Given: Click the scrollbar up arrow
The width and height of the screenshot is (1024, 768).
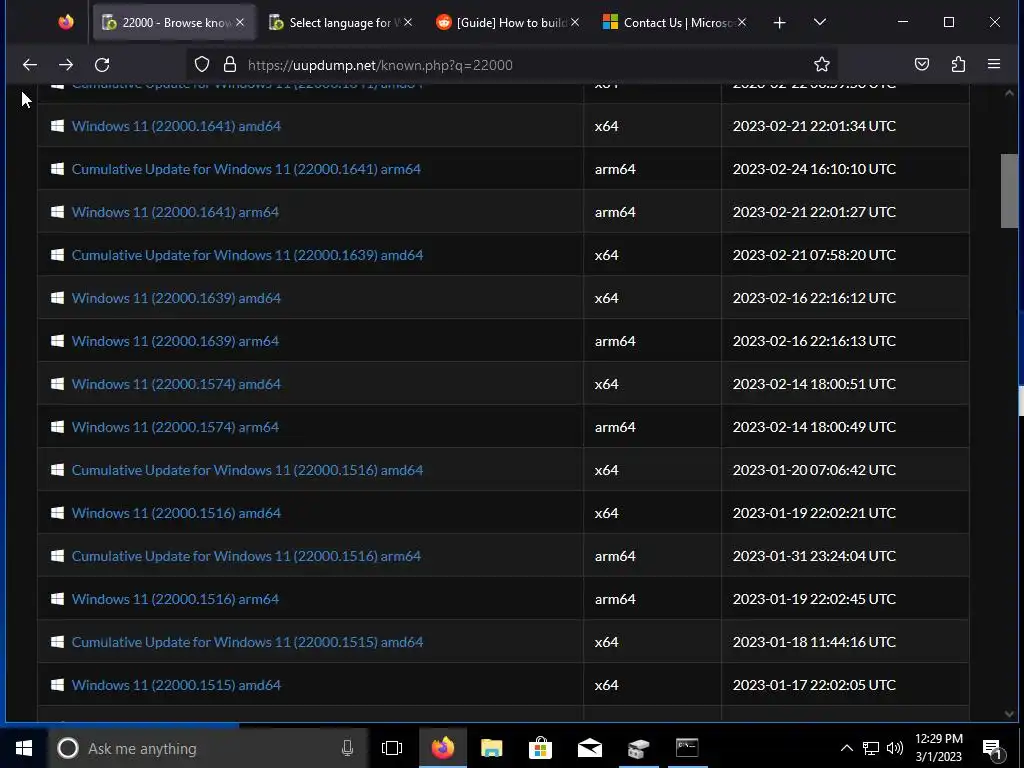Looking at the screenshot, I should 1009,93.
